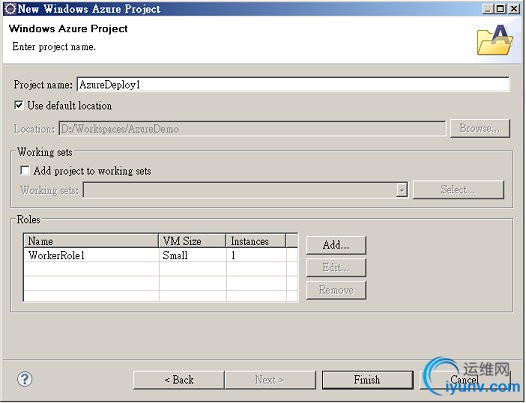Minimize the dialog window
Screen dimensions: 526x403
(488, 9)
